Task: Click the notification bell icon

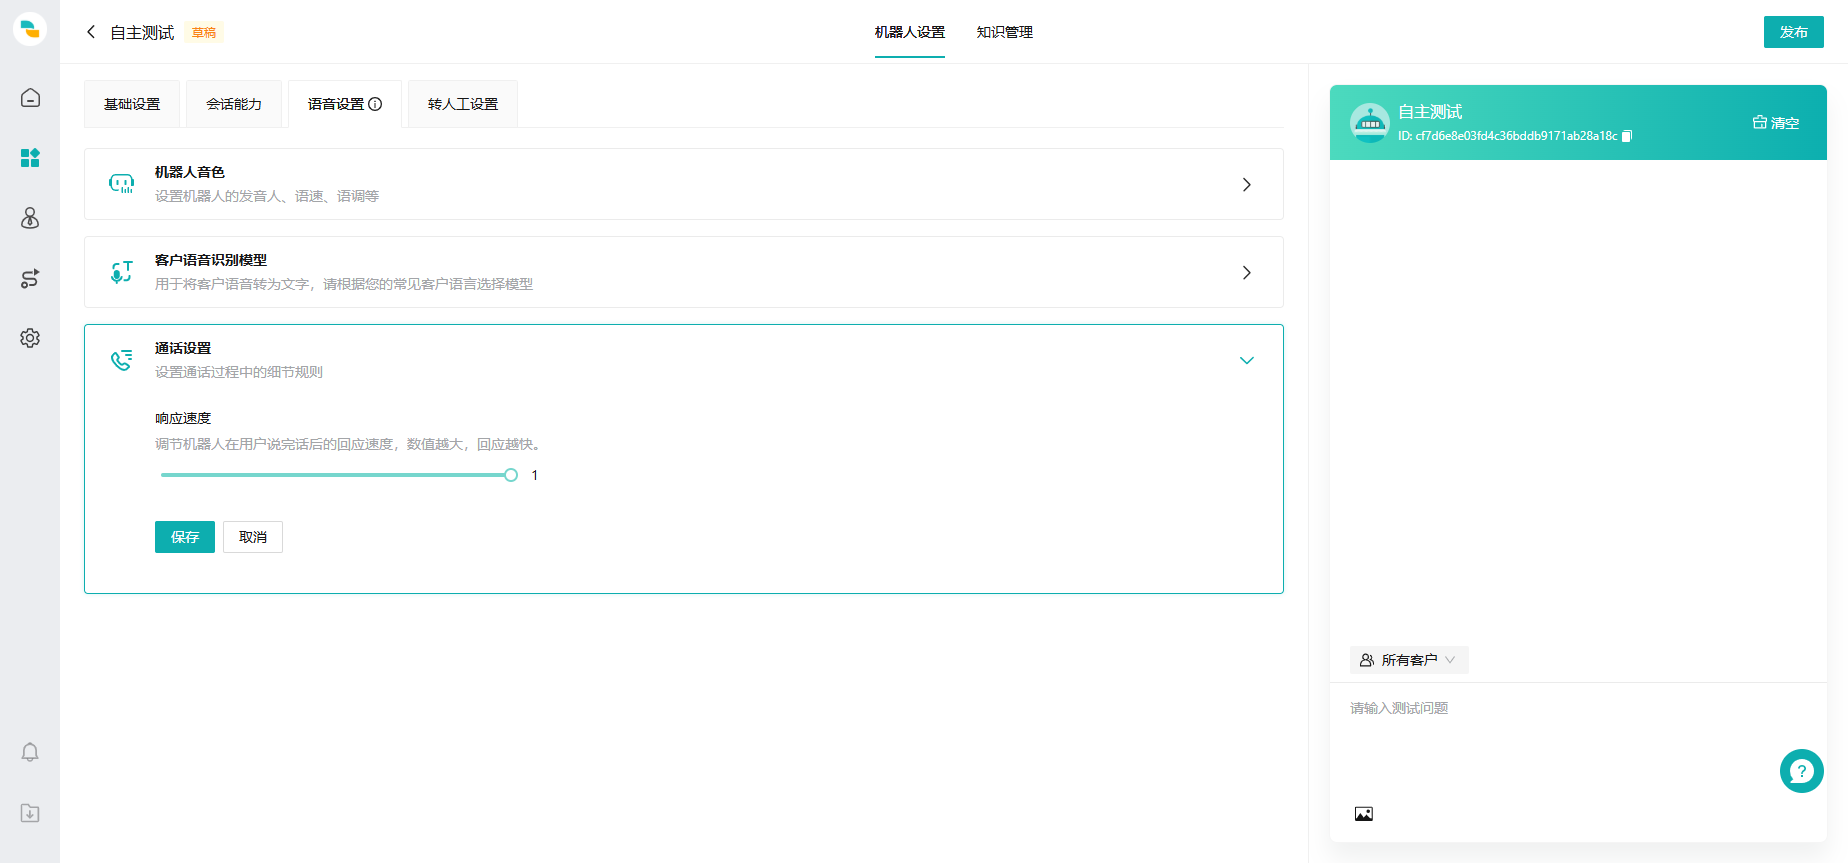Action: pos(30,752)
